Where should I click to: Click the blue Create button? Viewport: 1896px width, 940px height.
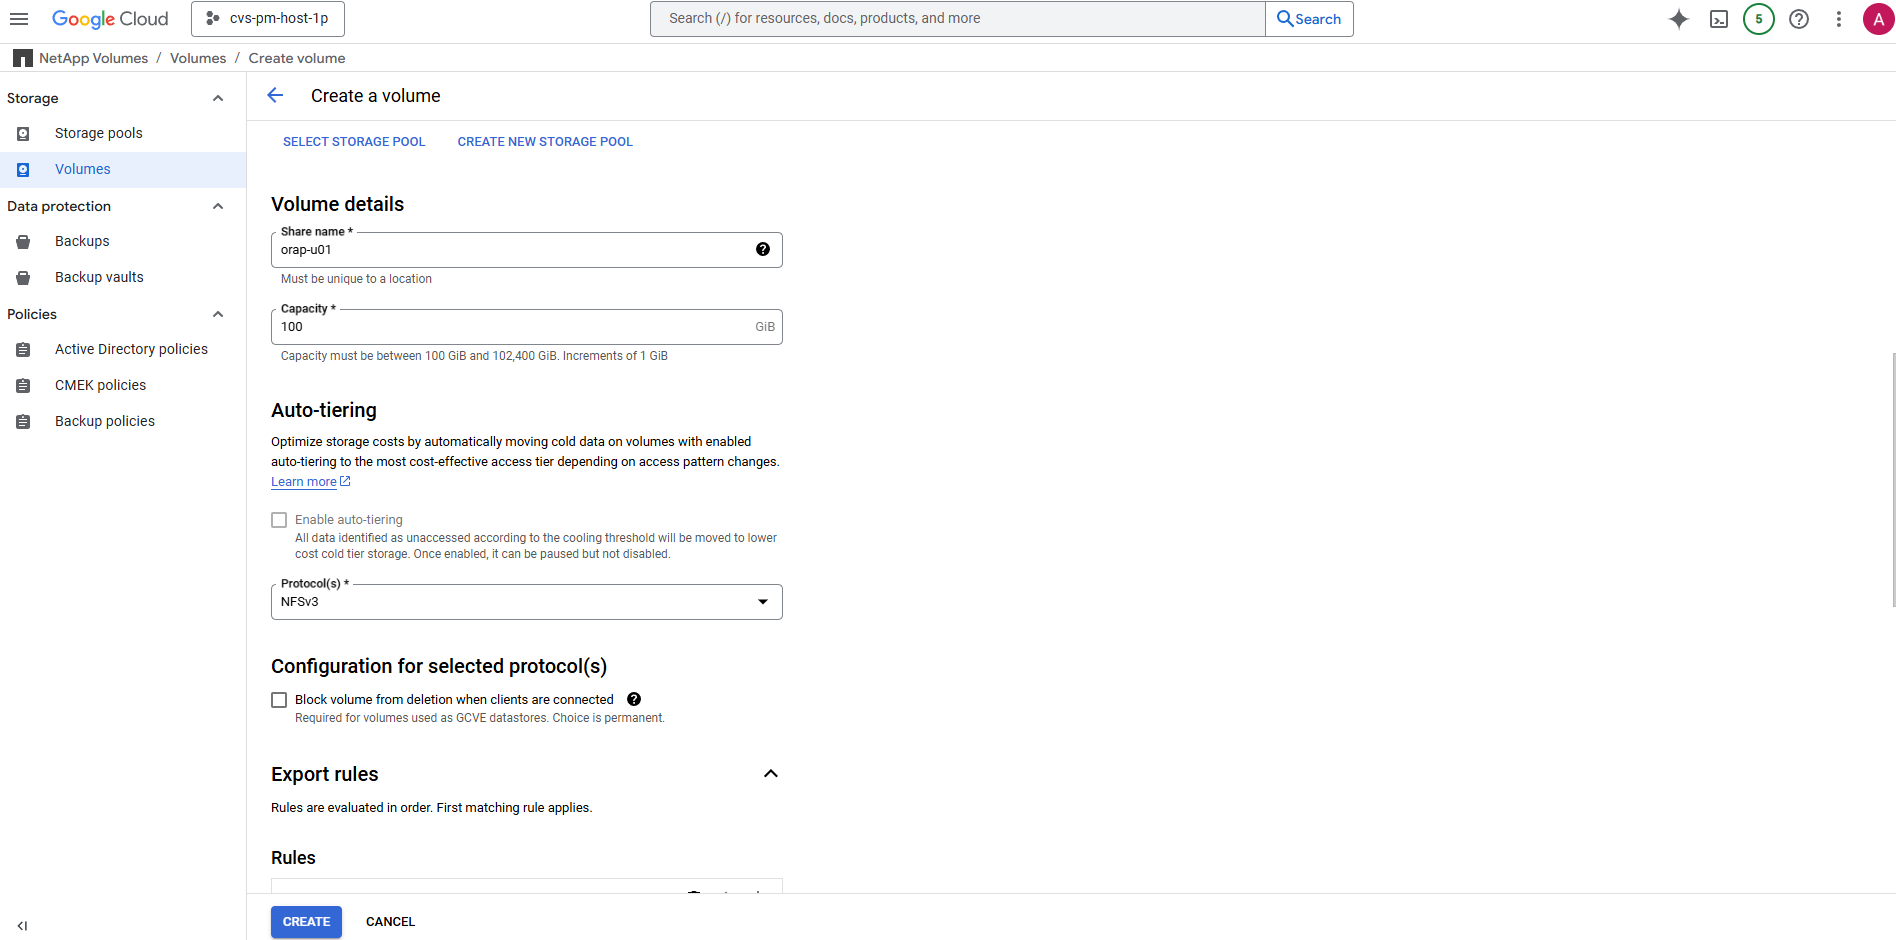[306, 922]
